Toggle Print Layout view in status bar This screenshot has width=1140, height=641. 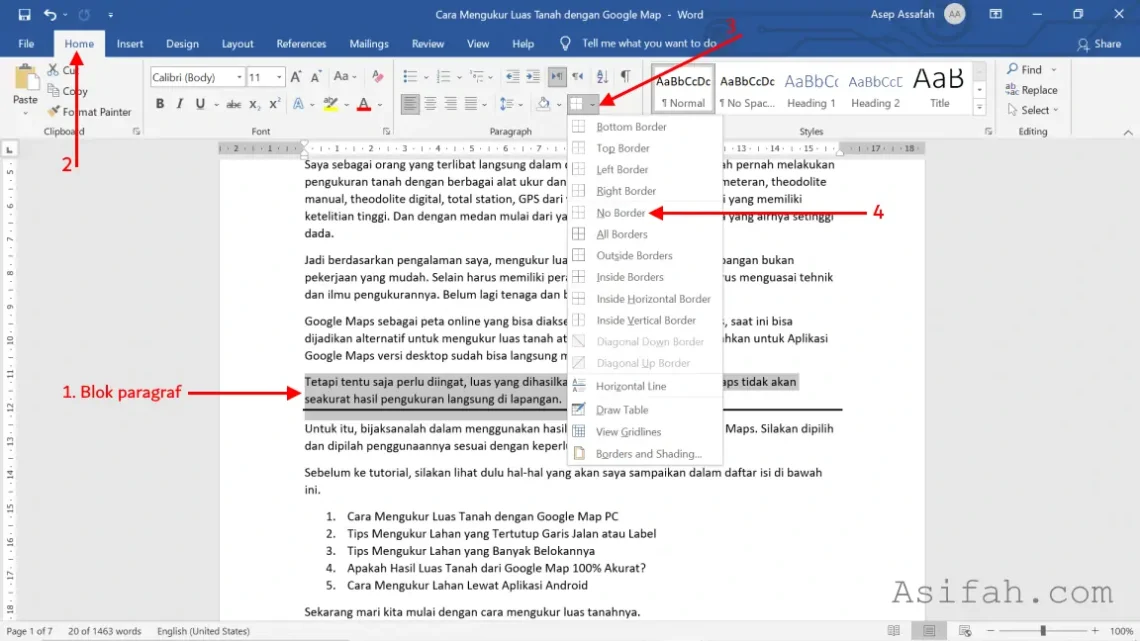coord(929,631)
